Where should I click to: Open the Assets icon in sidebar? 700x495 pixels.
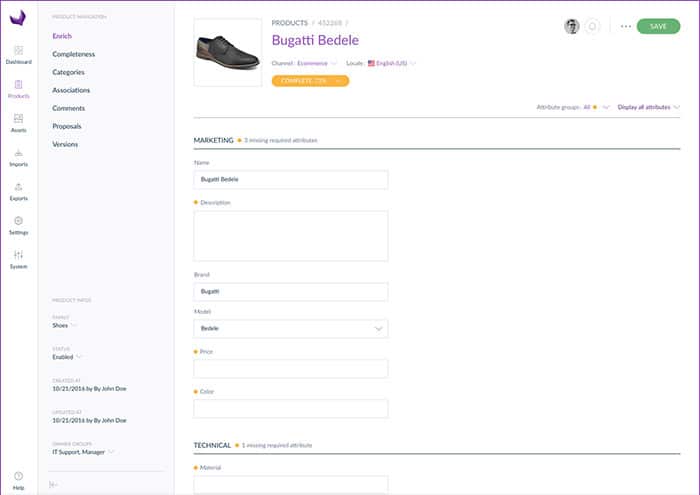(18, 122)
